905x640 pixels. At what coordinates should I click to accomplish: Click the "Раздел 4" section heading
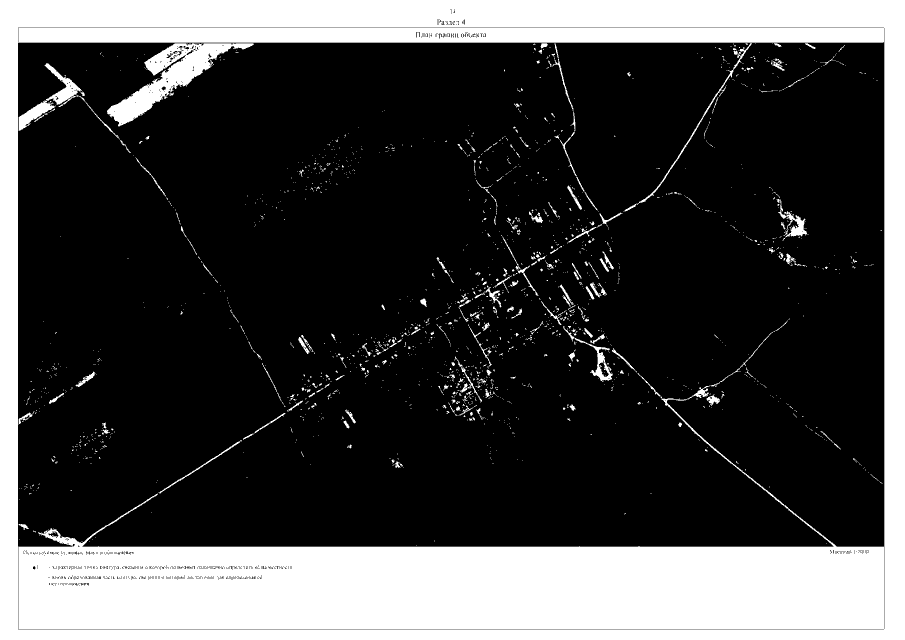(x=452, y=21)
